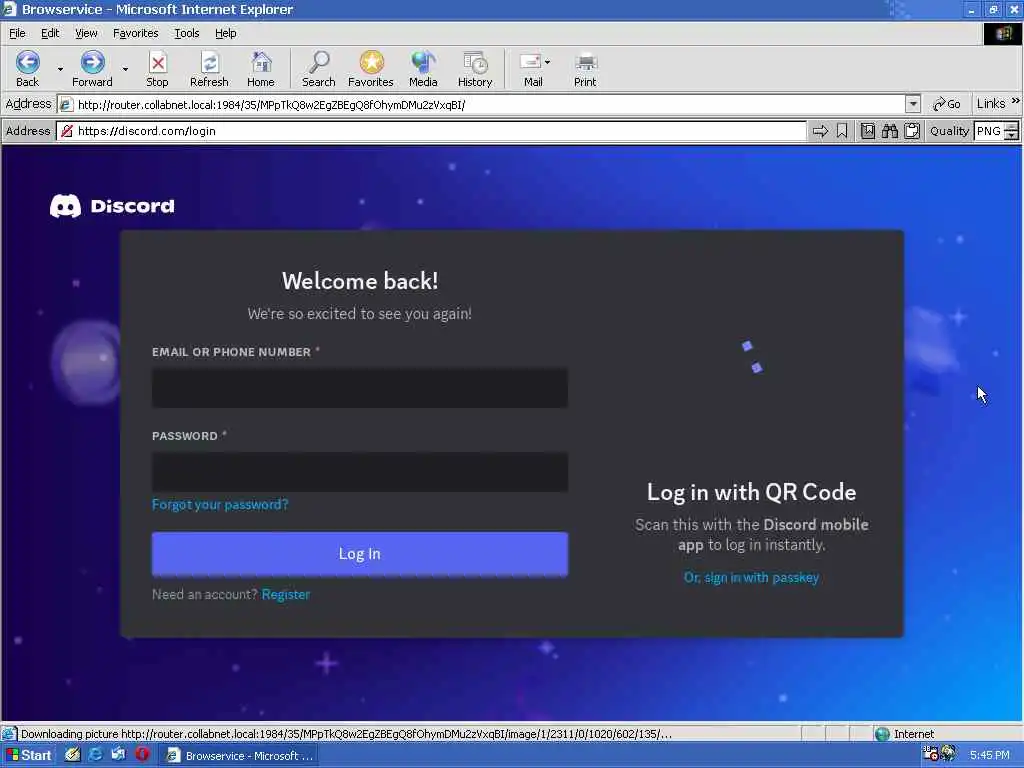Open the Mail dropdown arrow

click(547, 62)
